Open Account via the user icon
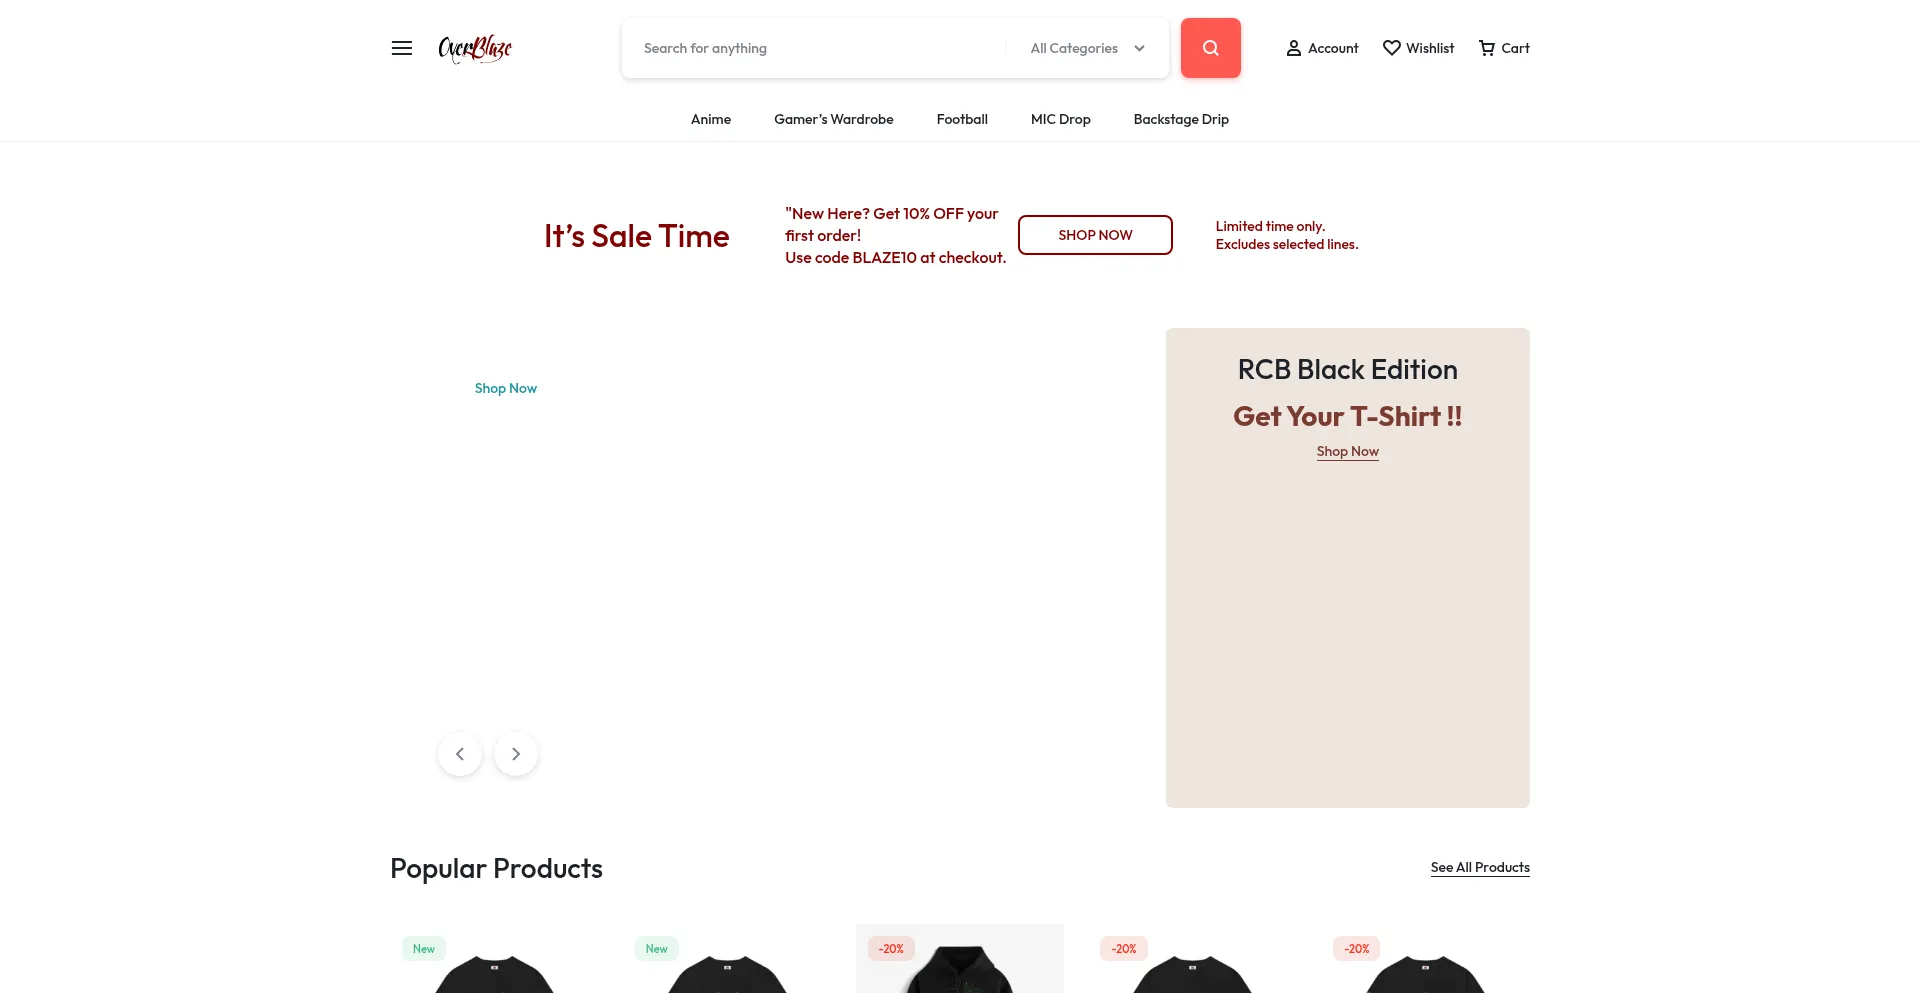 tap(1294, 48)
